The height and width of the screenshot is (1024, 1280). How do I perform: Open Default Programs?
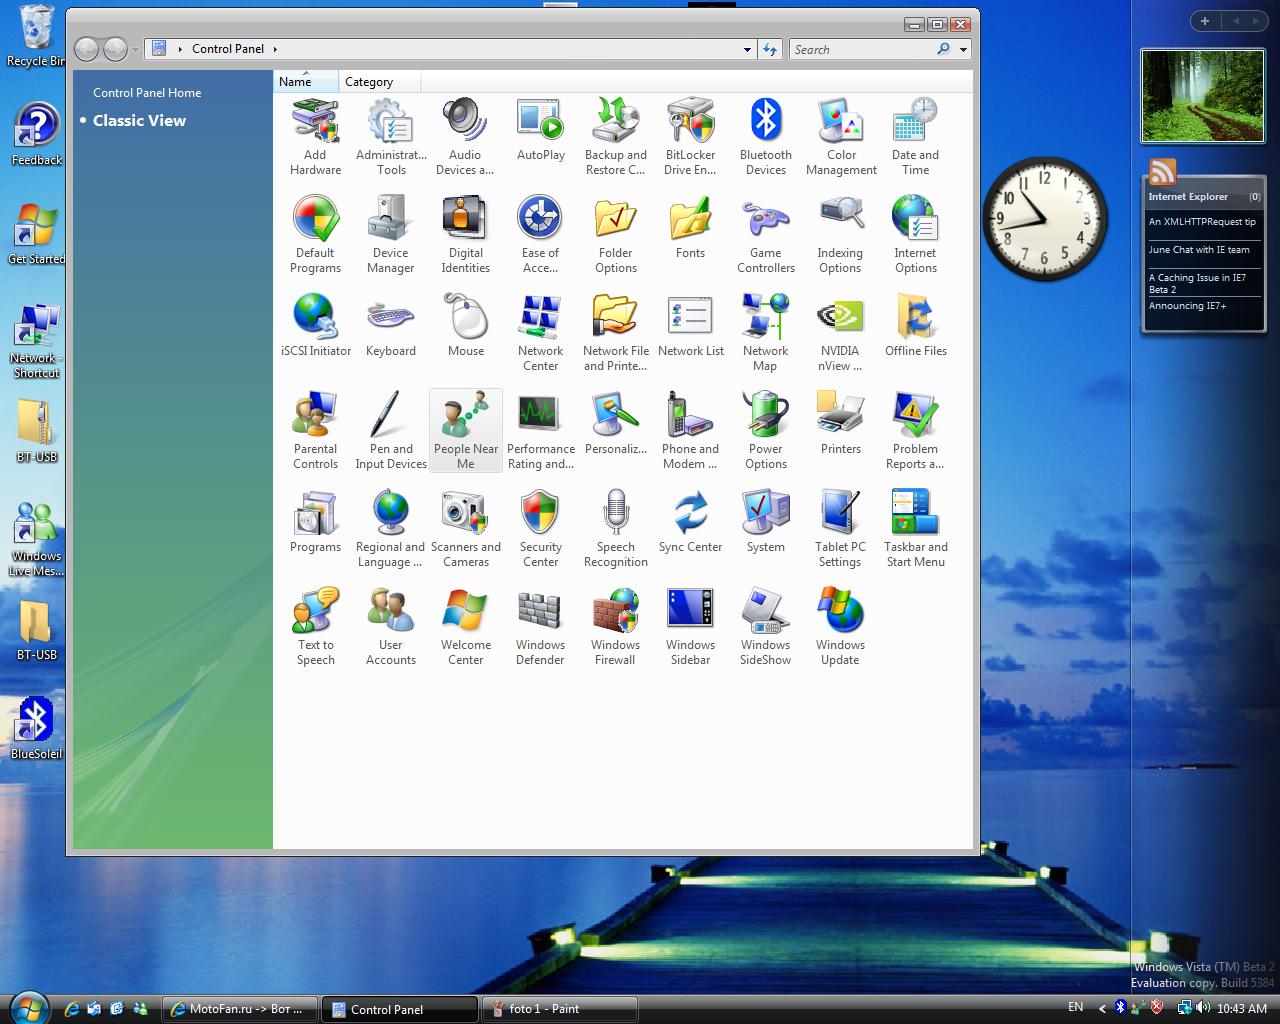tap(315, 235)
